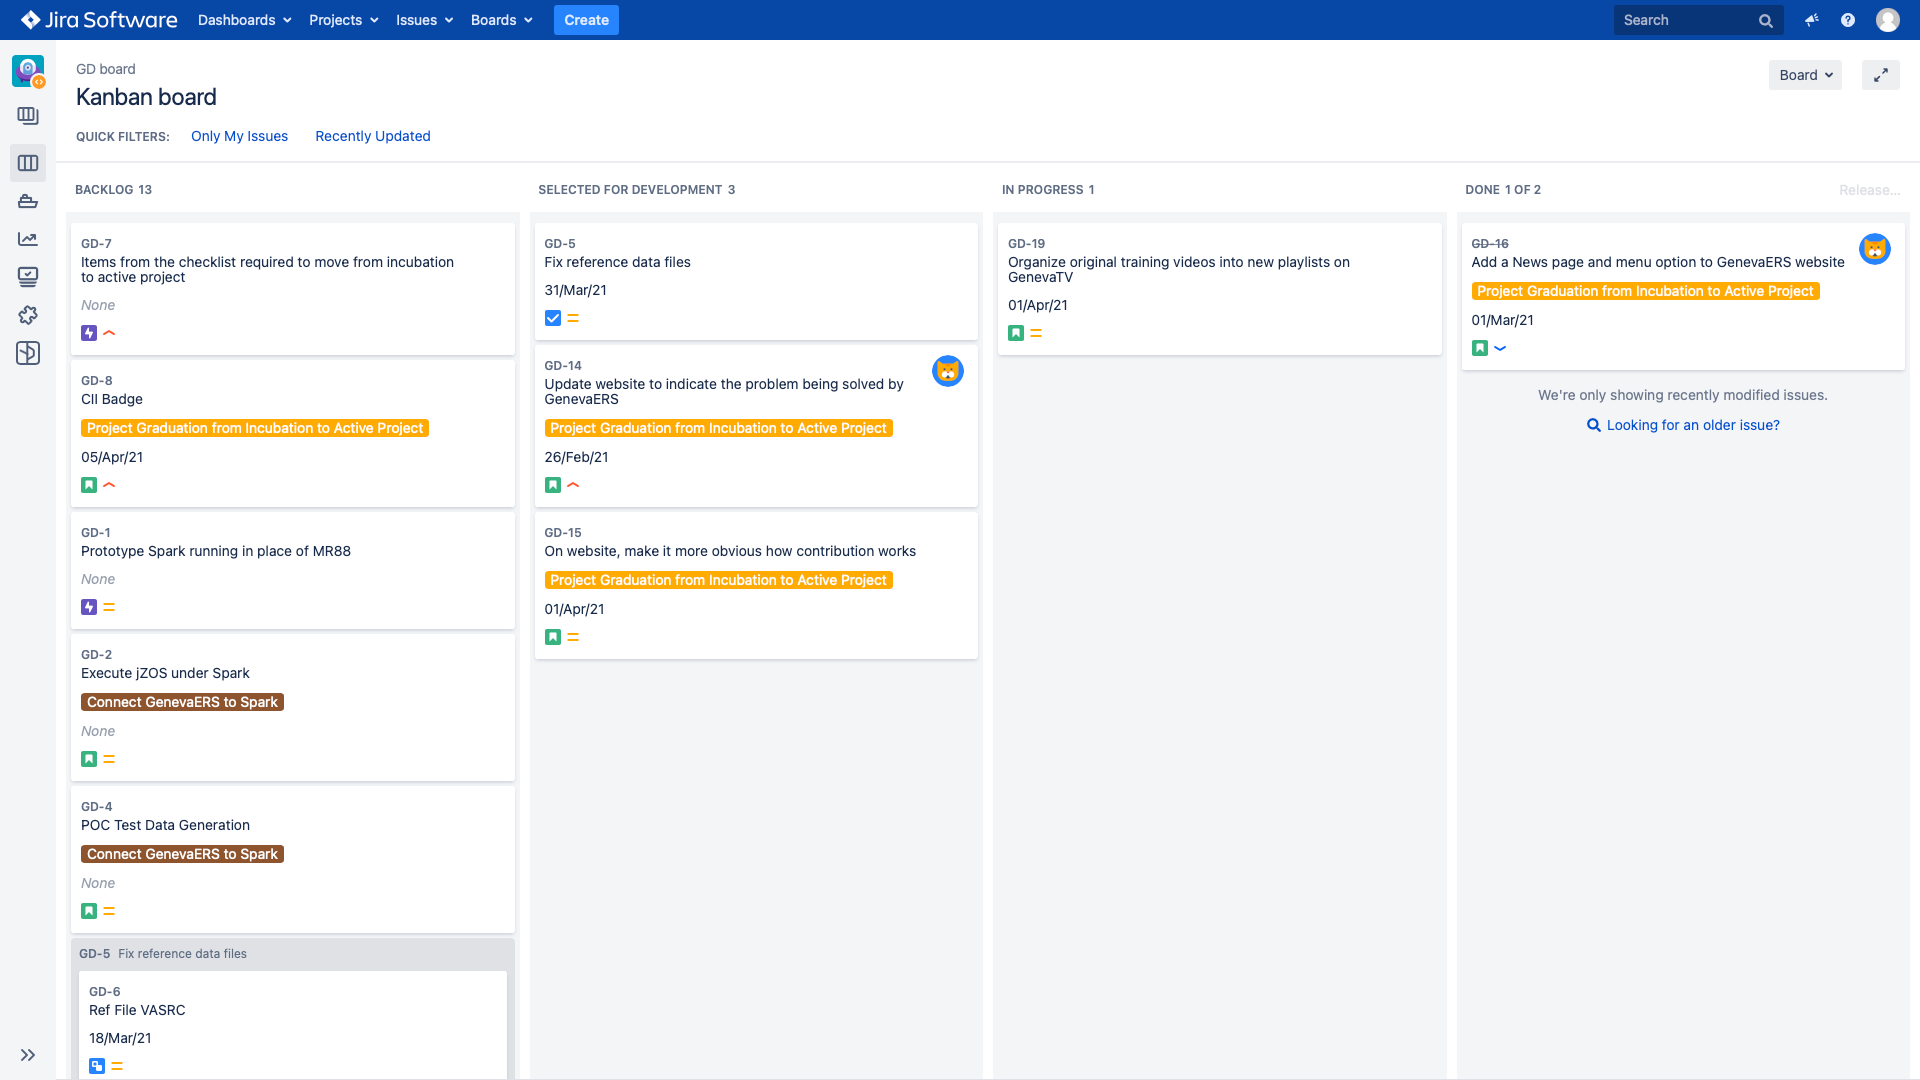Open Releases via the ship icon in sidebar
The image size is (1920, 1080).
point(27,201)
